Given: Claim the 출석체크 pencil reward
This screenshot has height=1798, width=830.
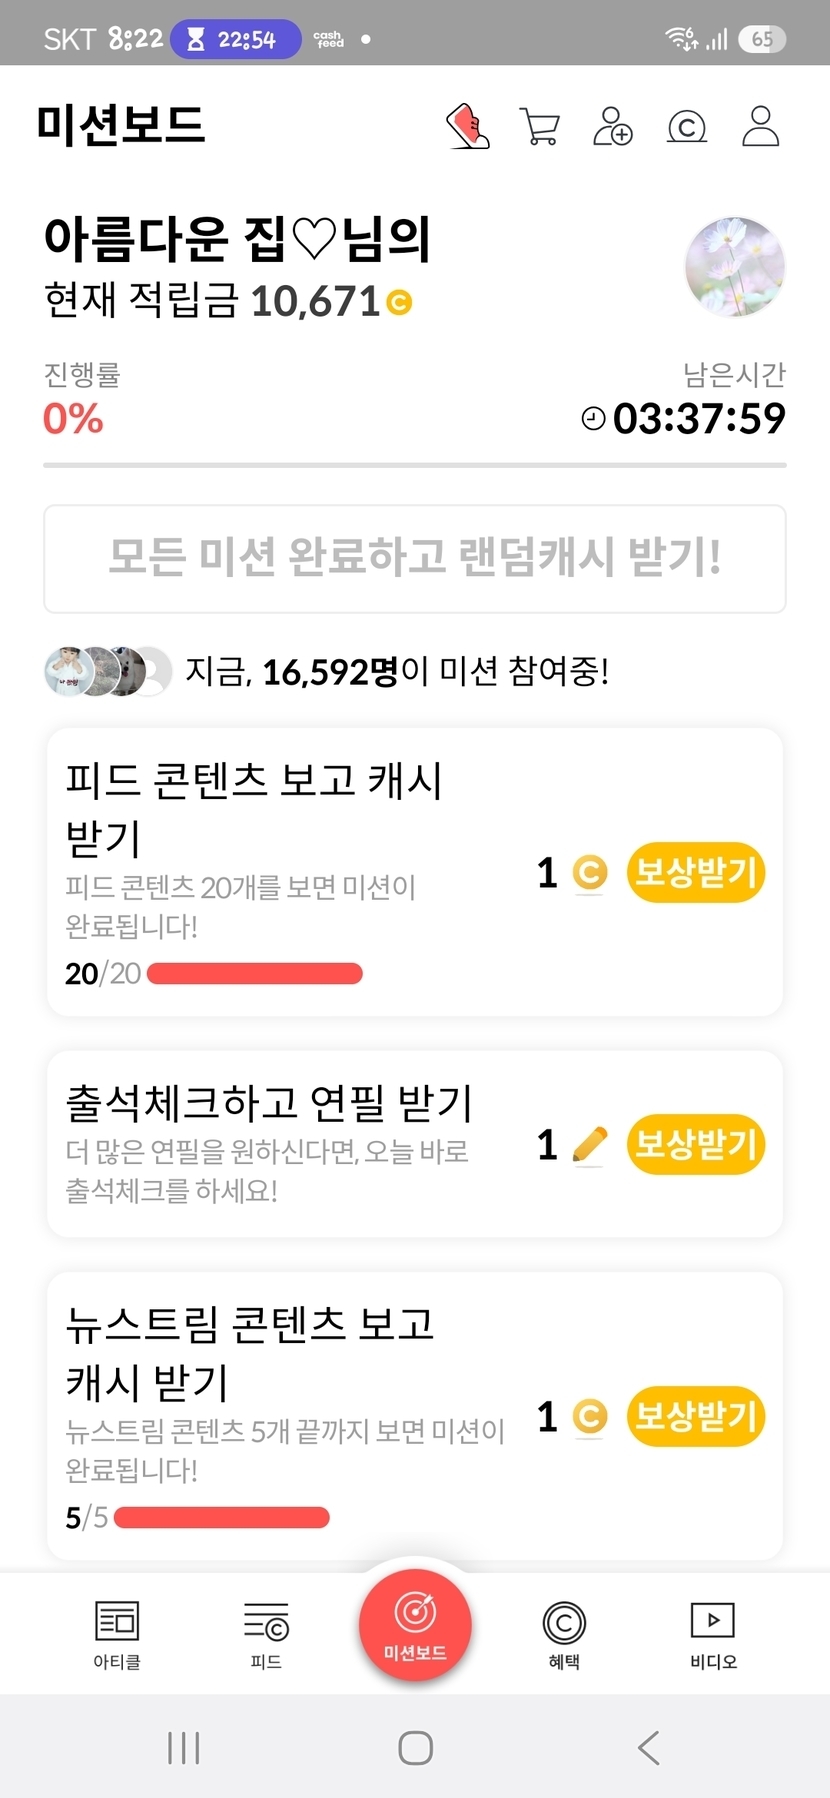Looking at the screenshot, I should pyautogui.click(x=695, y=1144).
